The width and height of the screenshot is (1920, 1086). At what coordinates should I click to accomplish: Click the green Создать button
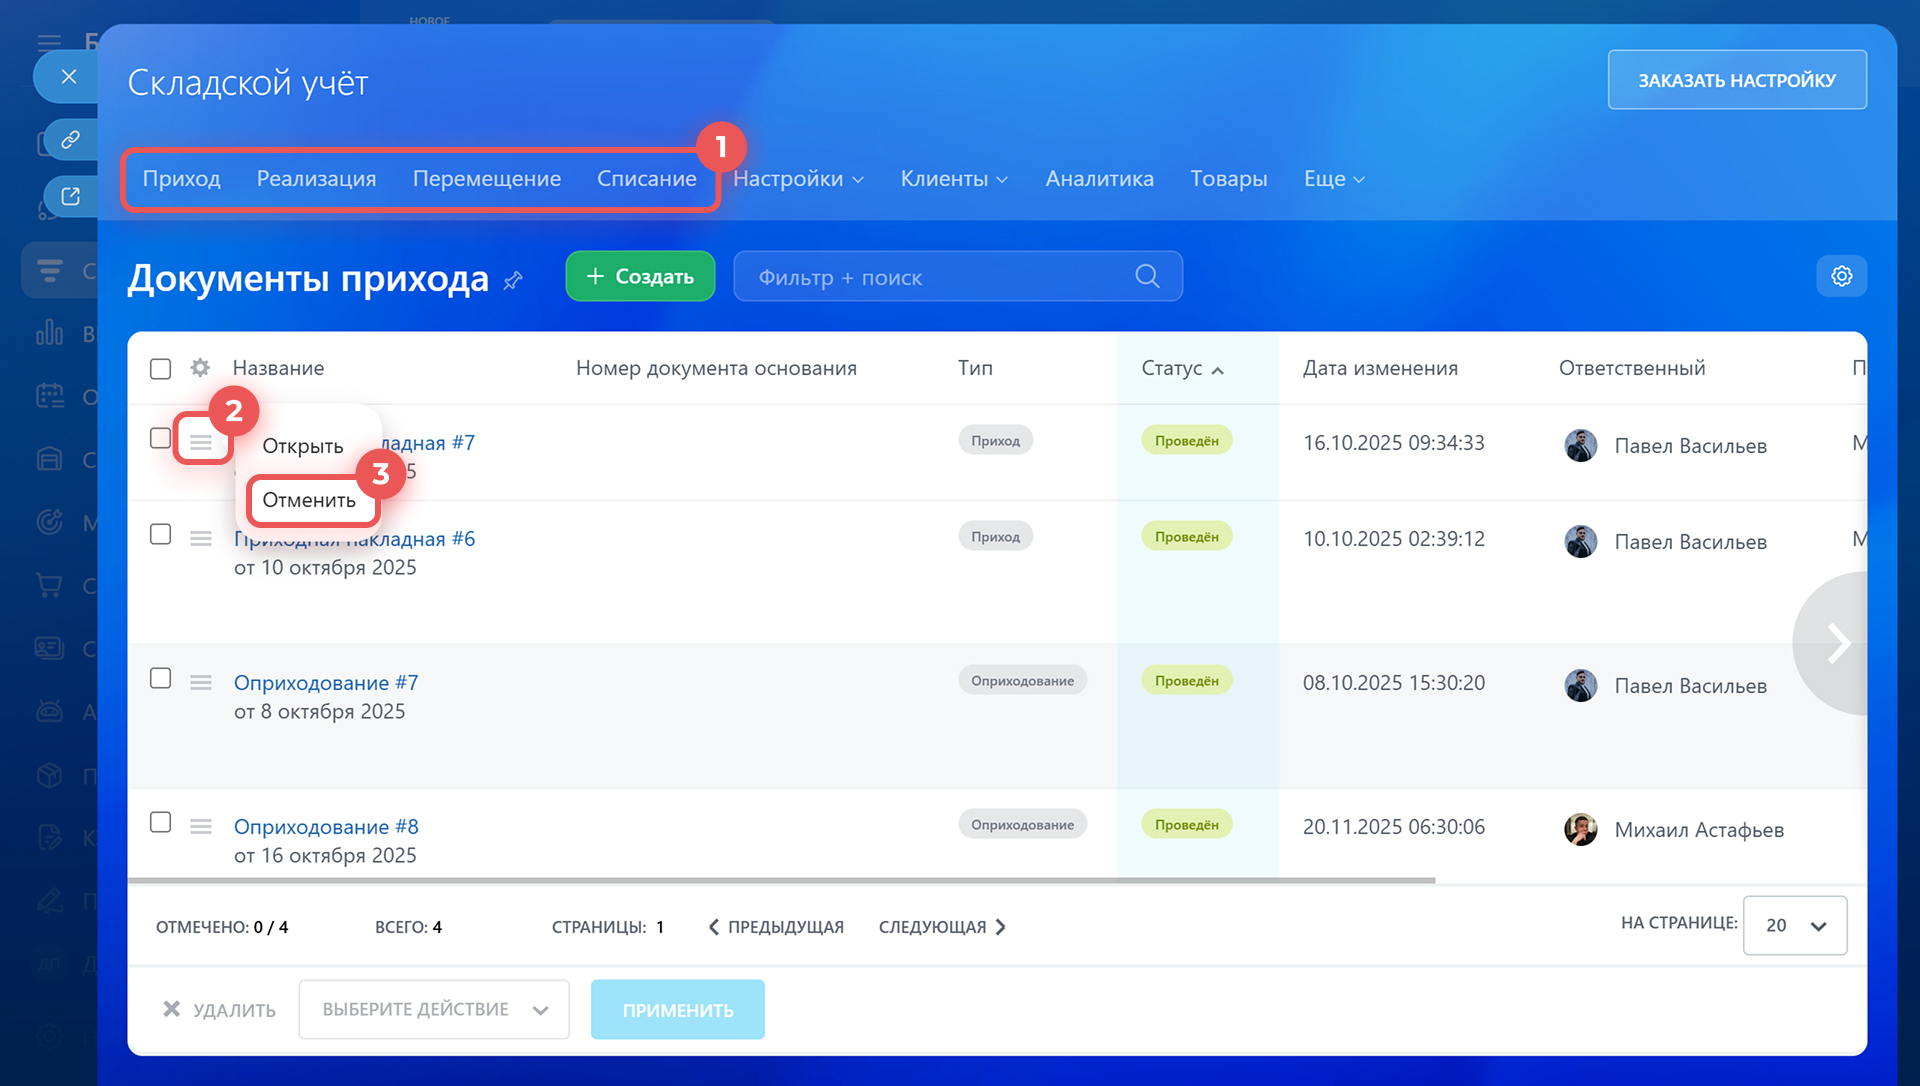pyautogui.click(x=640, y=276)
